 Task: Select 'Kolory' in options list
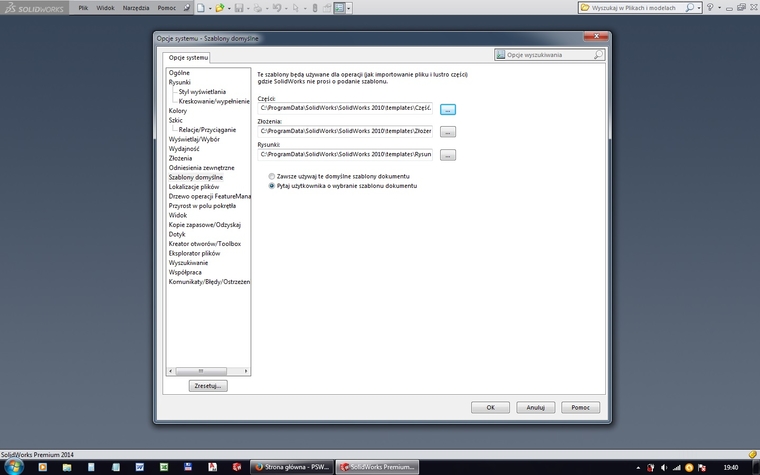177,111
